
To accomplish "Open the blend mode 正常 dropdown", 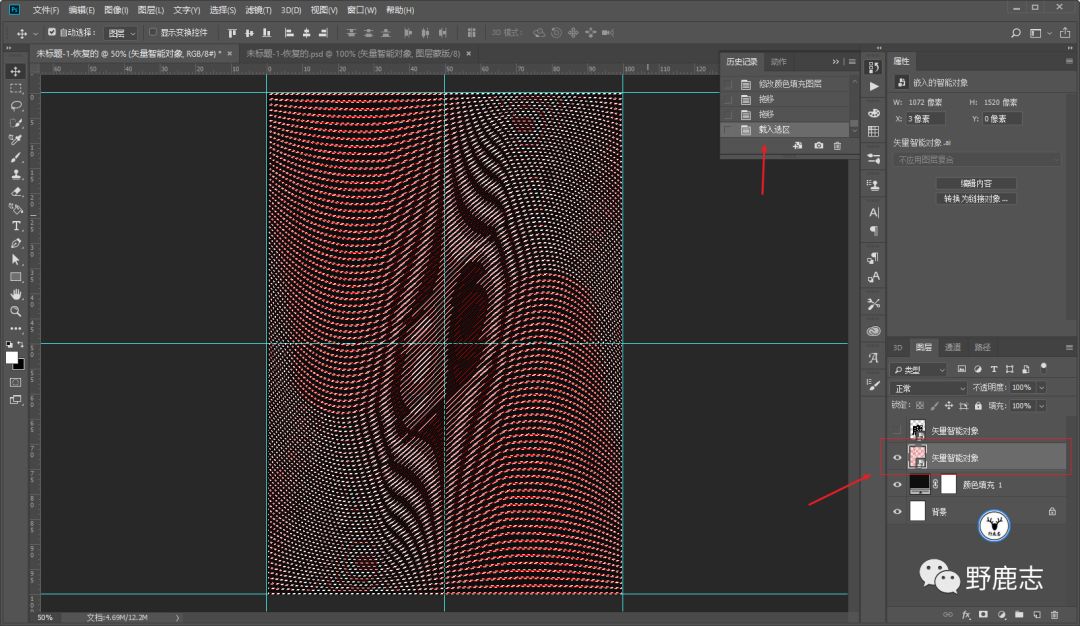I will [930, 388].
